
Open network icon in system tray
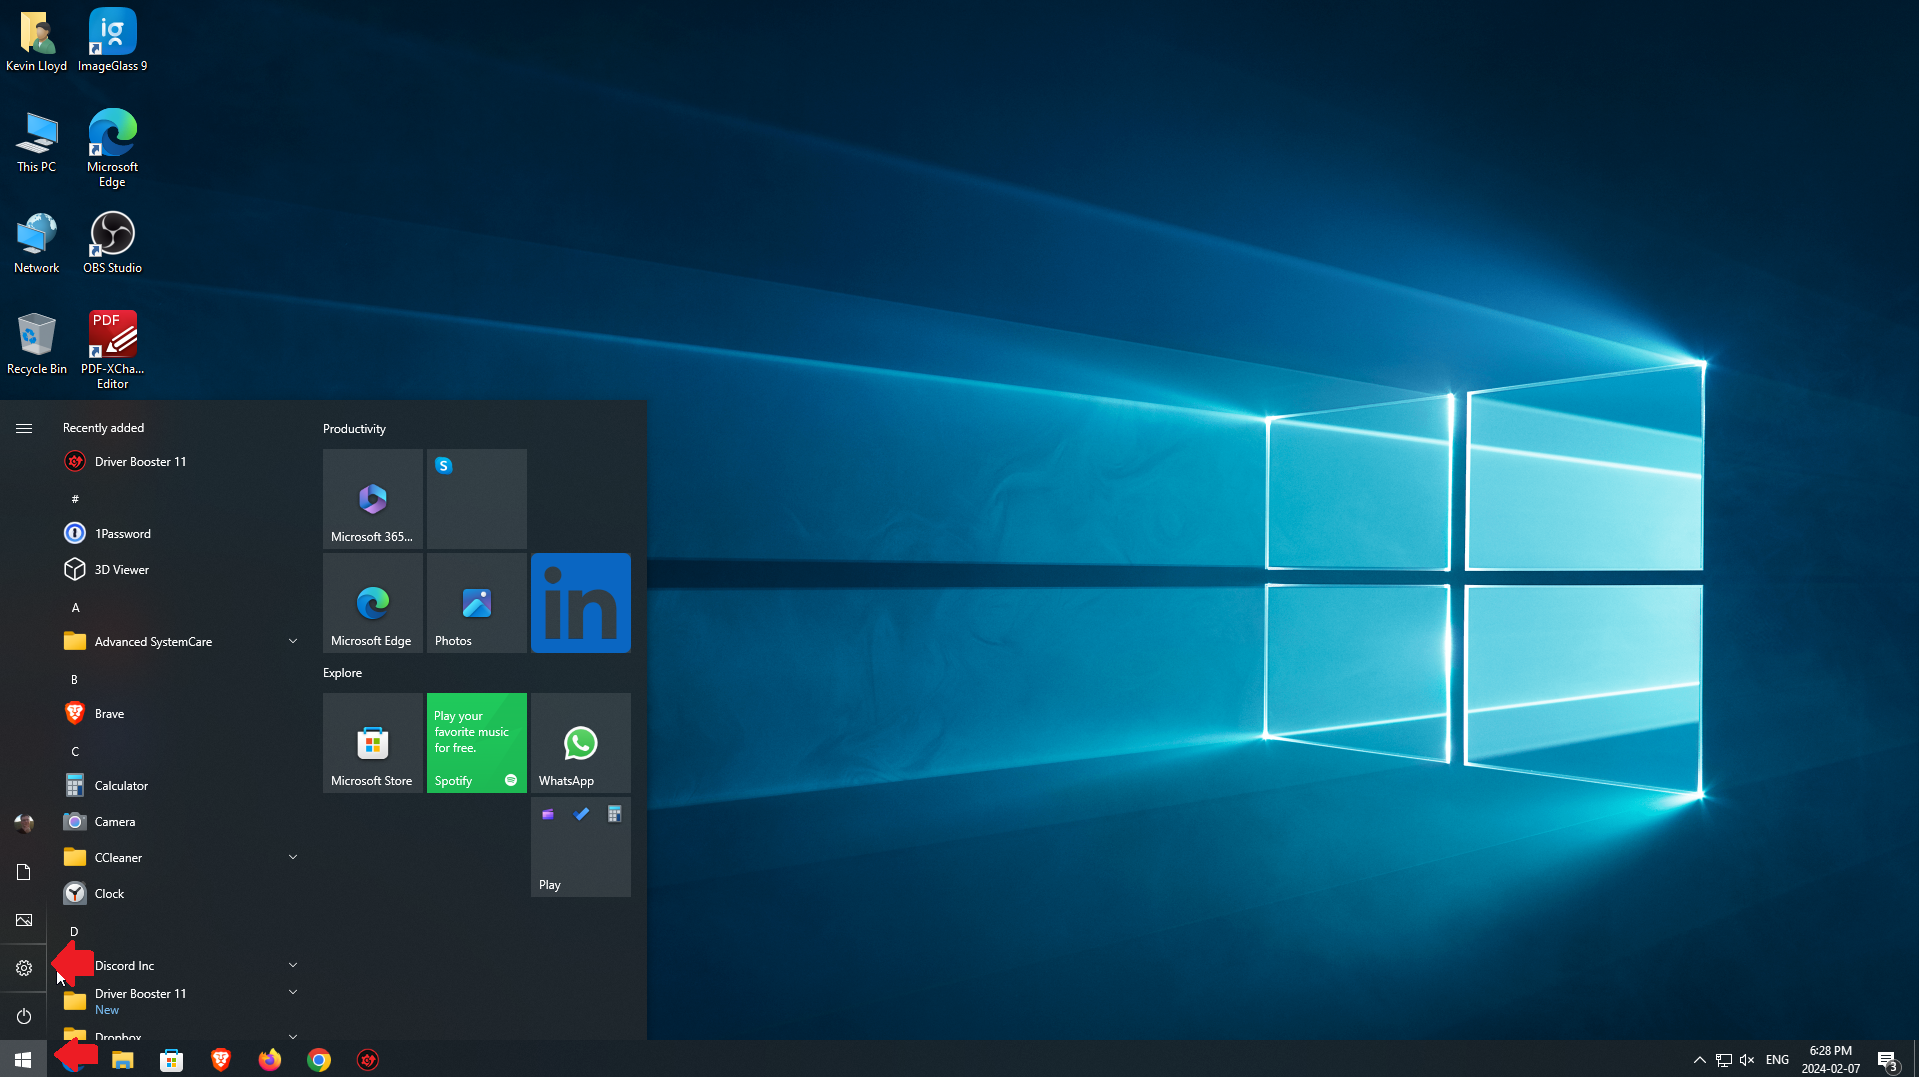coord(1724,1060)
